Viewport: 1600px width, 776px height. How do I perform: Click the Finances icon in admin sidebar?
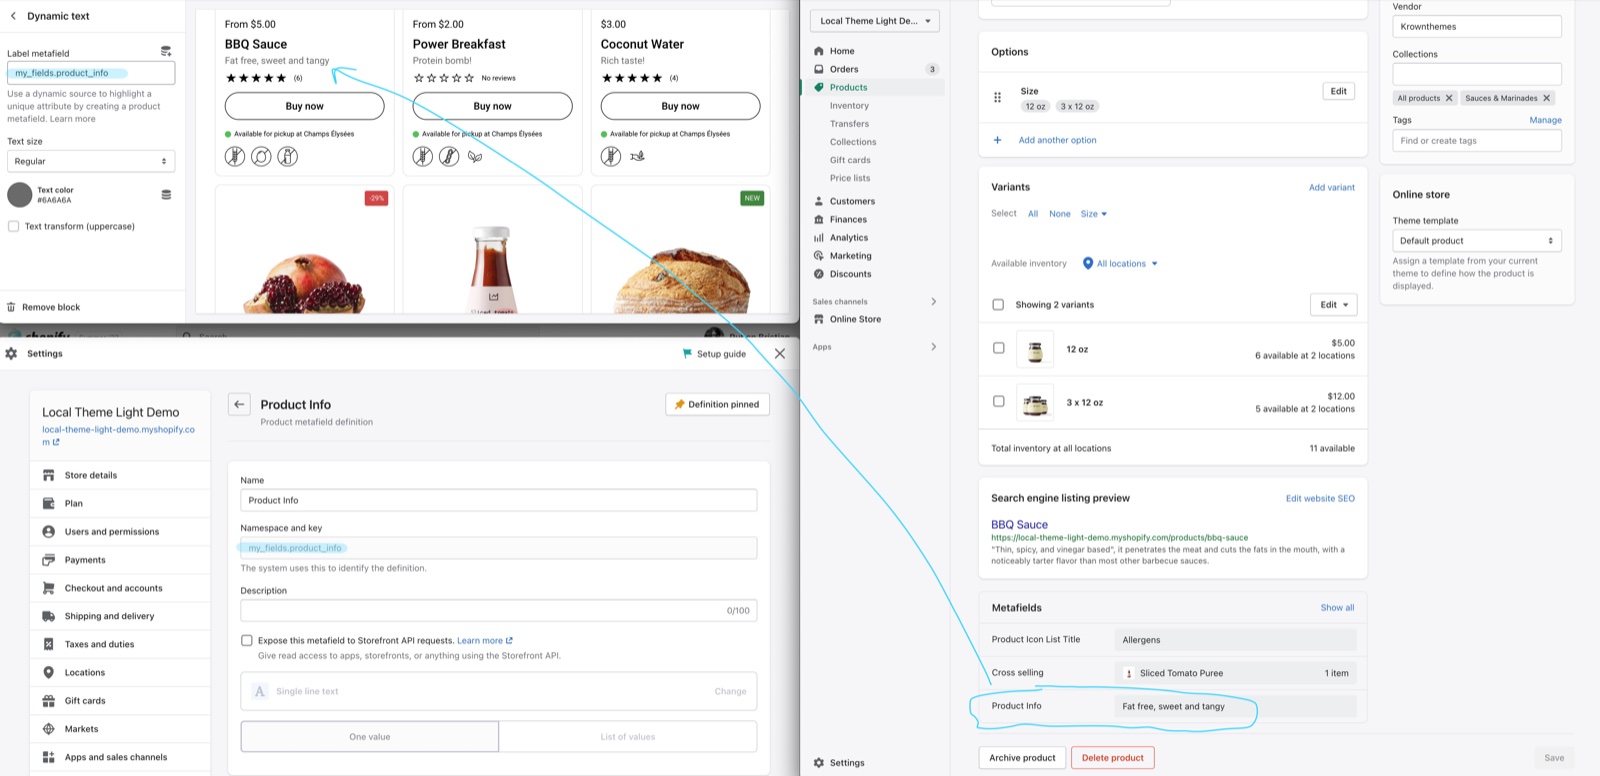click(819, 219)
